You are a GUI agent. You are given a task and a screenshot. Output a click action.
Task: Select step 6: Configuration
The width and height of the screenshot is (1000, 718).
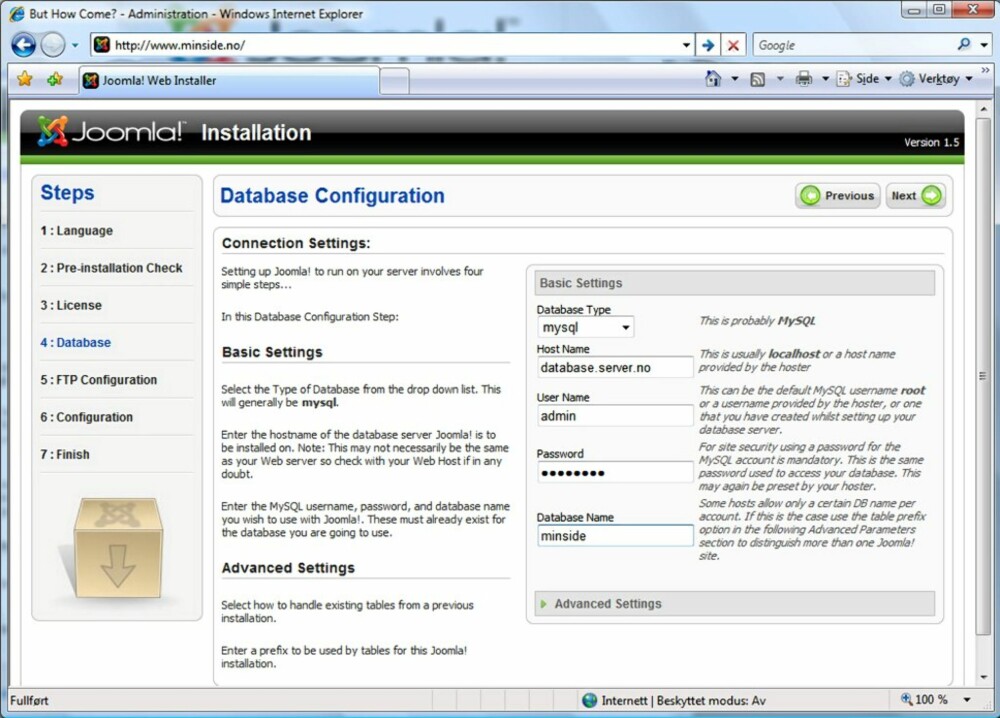[87, 417]
